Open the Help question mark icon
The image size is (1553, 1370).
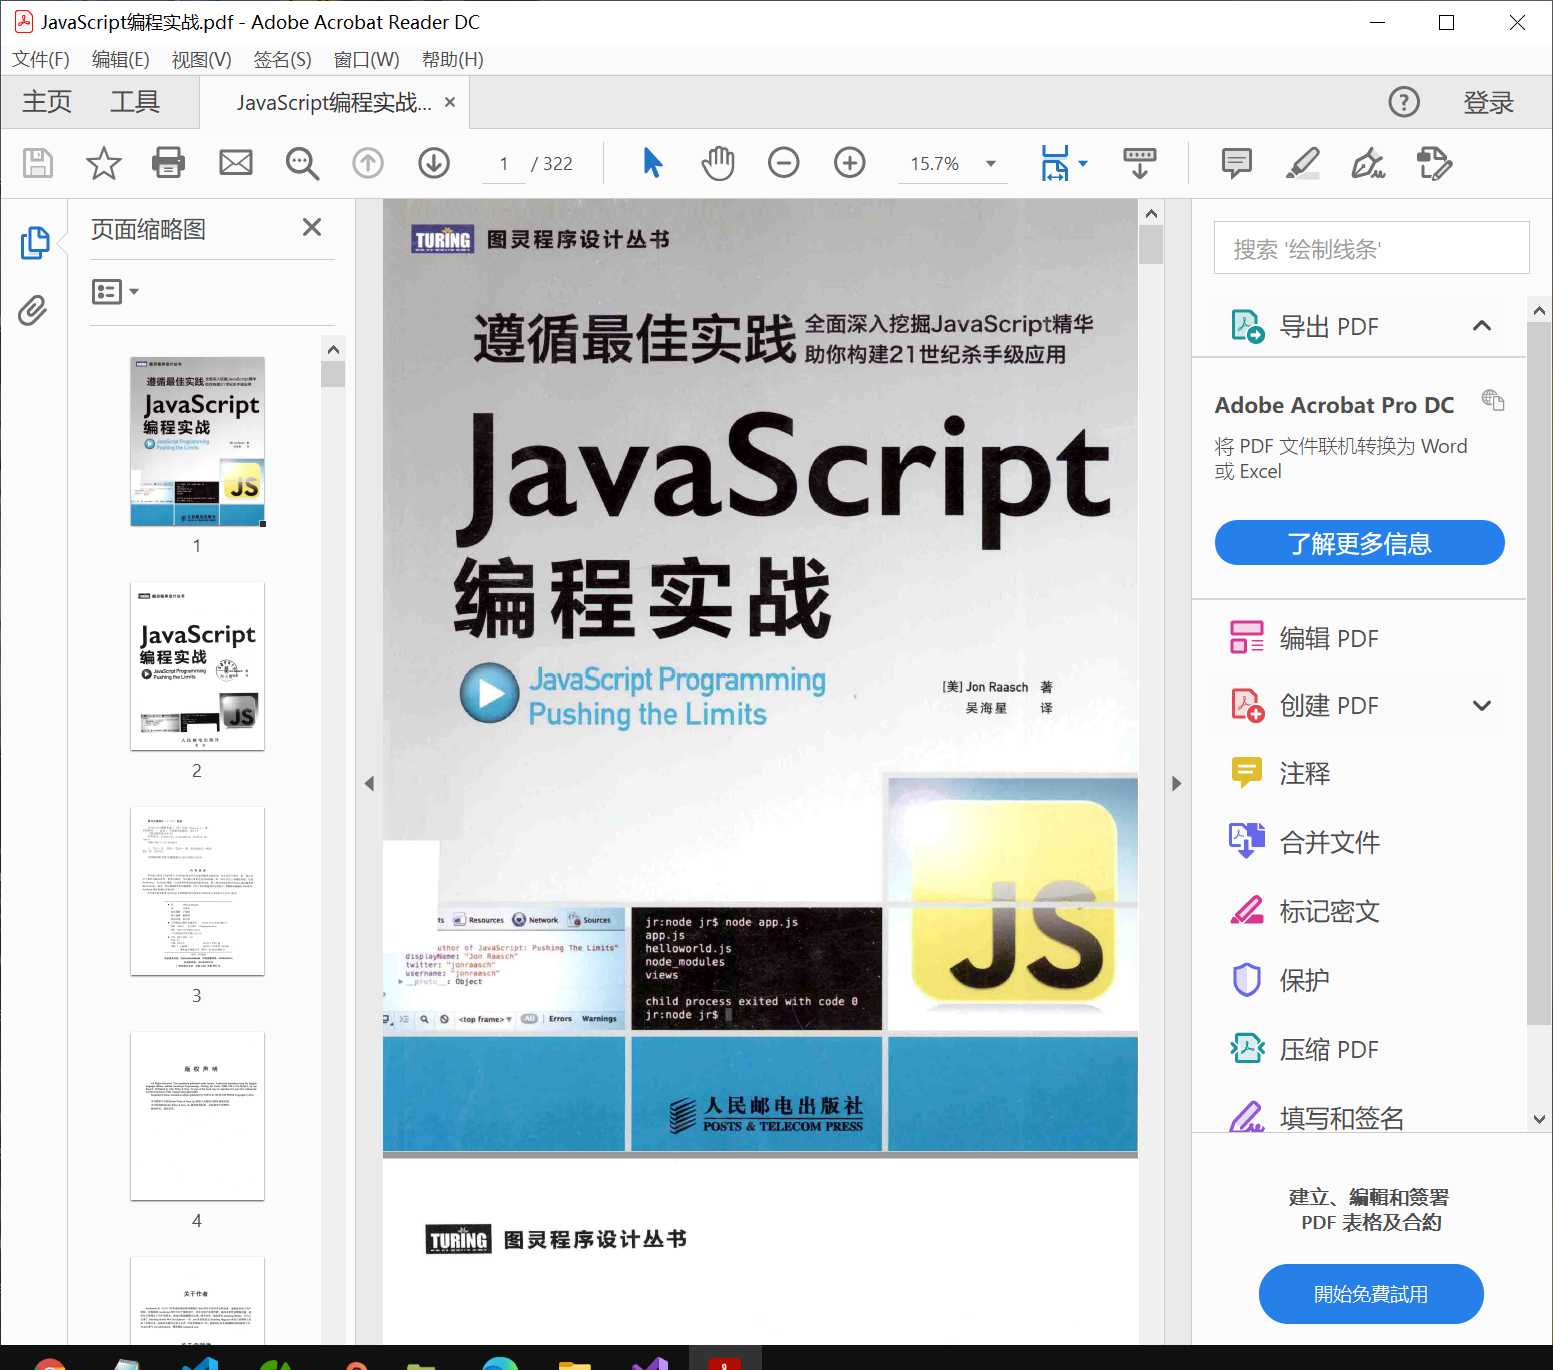(x=1404, y=102)
